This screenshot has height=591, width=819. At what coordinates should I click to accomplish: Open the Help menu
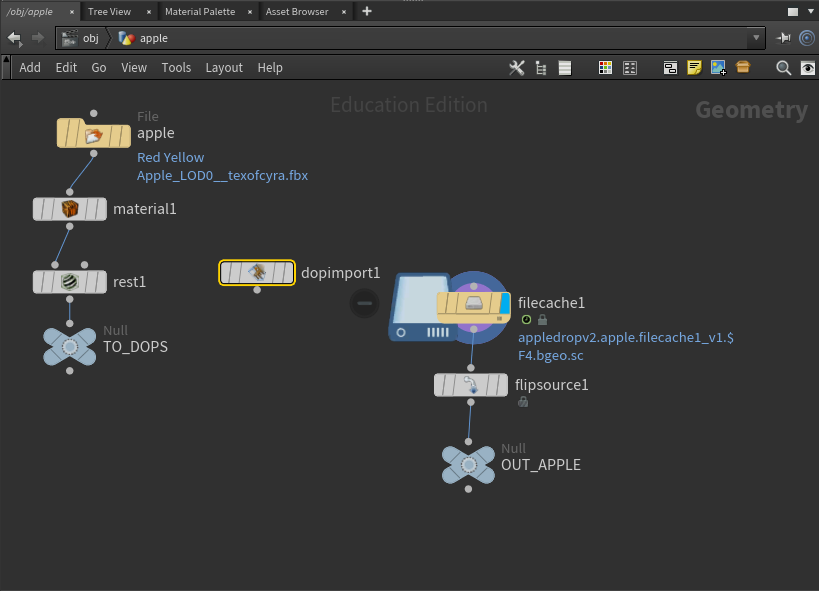click(x=270, y=67)
